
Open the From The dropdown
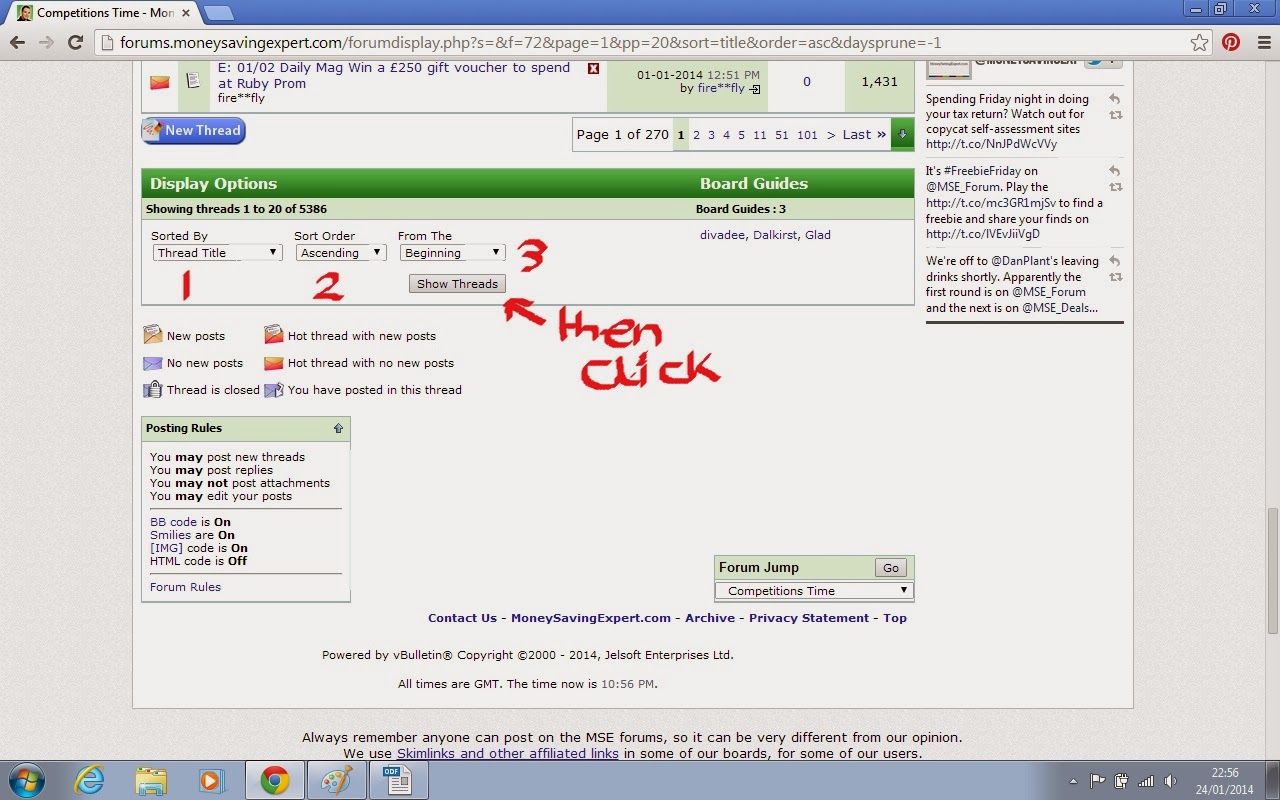(452, 253)
